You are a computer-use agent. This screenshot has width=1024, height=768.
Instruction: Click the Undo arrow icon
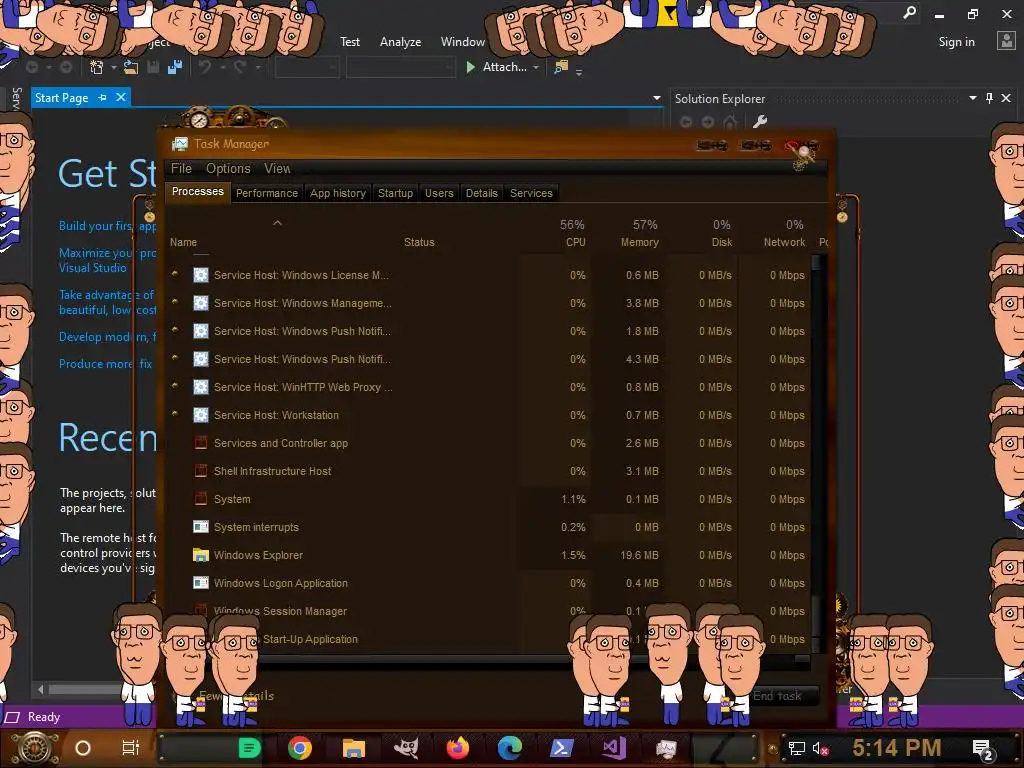click(205, 67)
